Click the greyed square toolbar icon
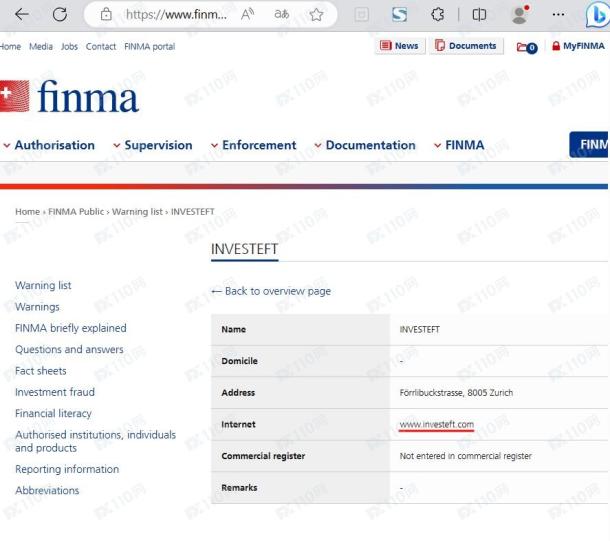 362,14
